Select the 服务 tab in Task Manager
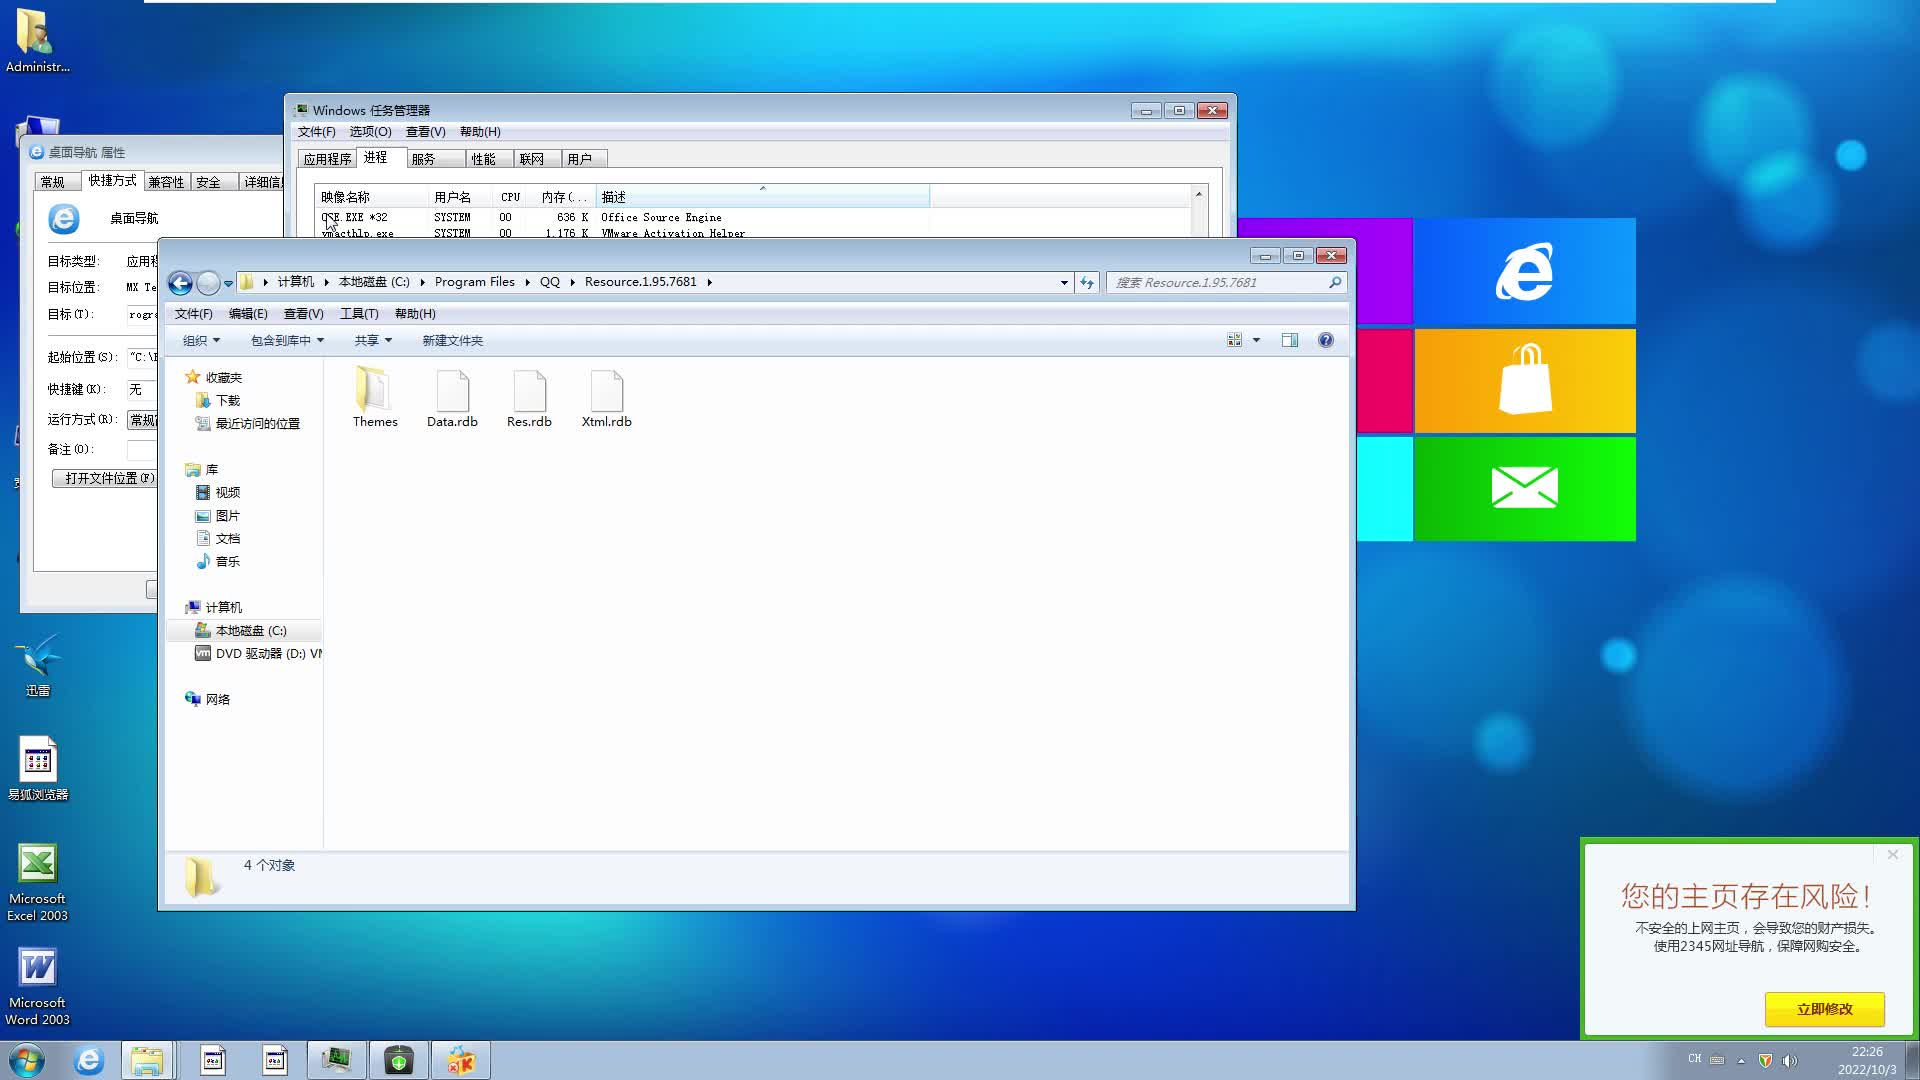Screen dimensions: 1920x1080 coord(425,158)
